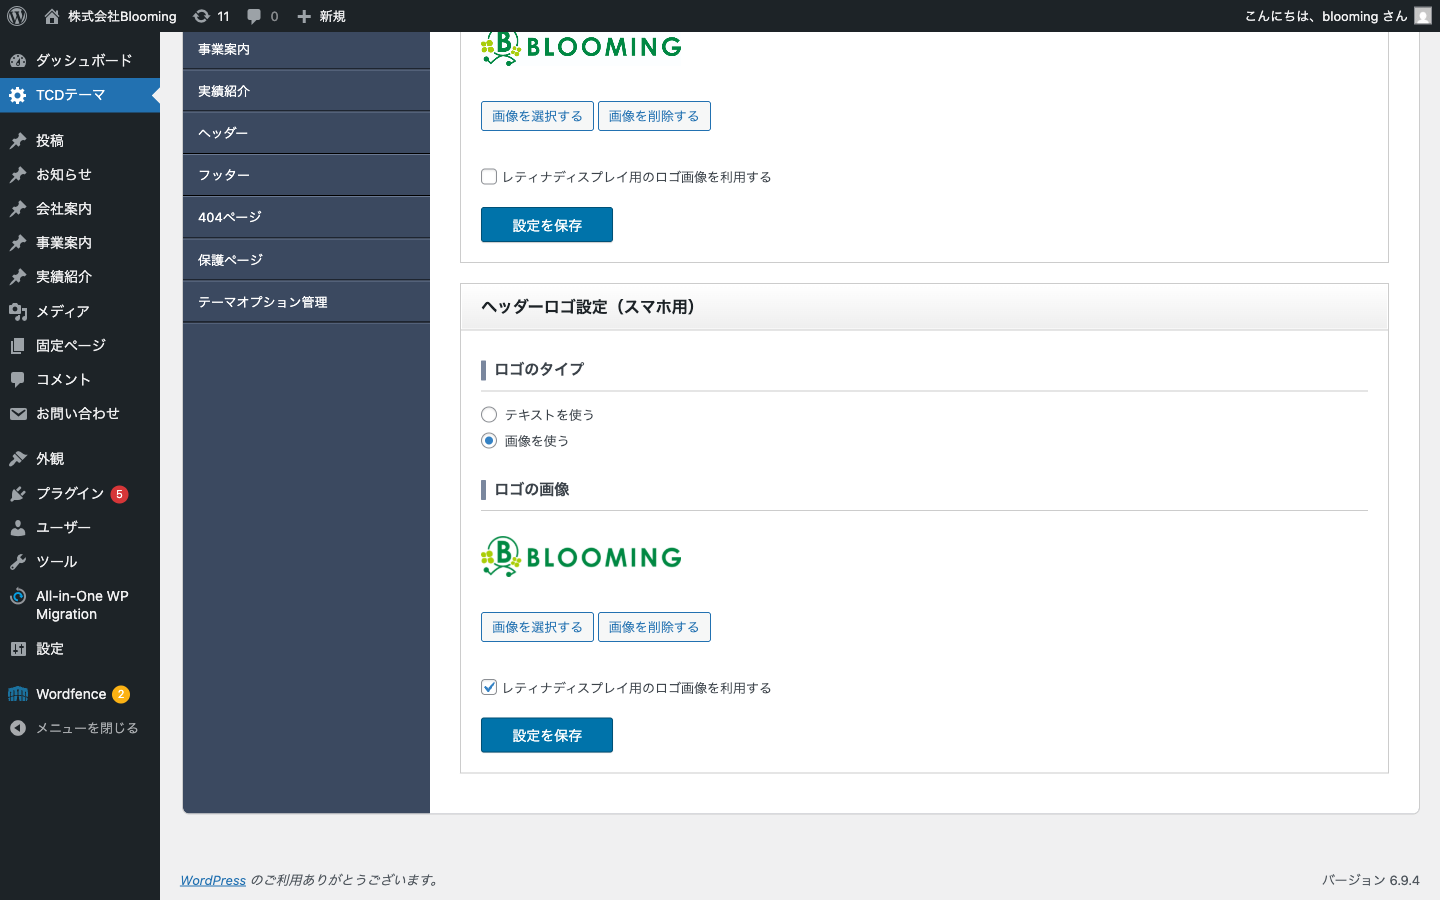The image size is (1440, 900).
Task: Click the pin icon beside 投稿
Action: (x=18, y=141)
